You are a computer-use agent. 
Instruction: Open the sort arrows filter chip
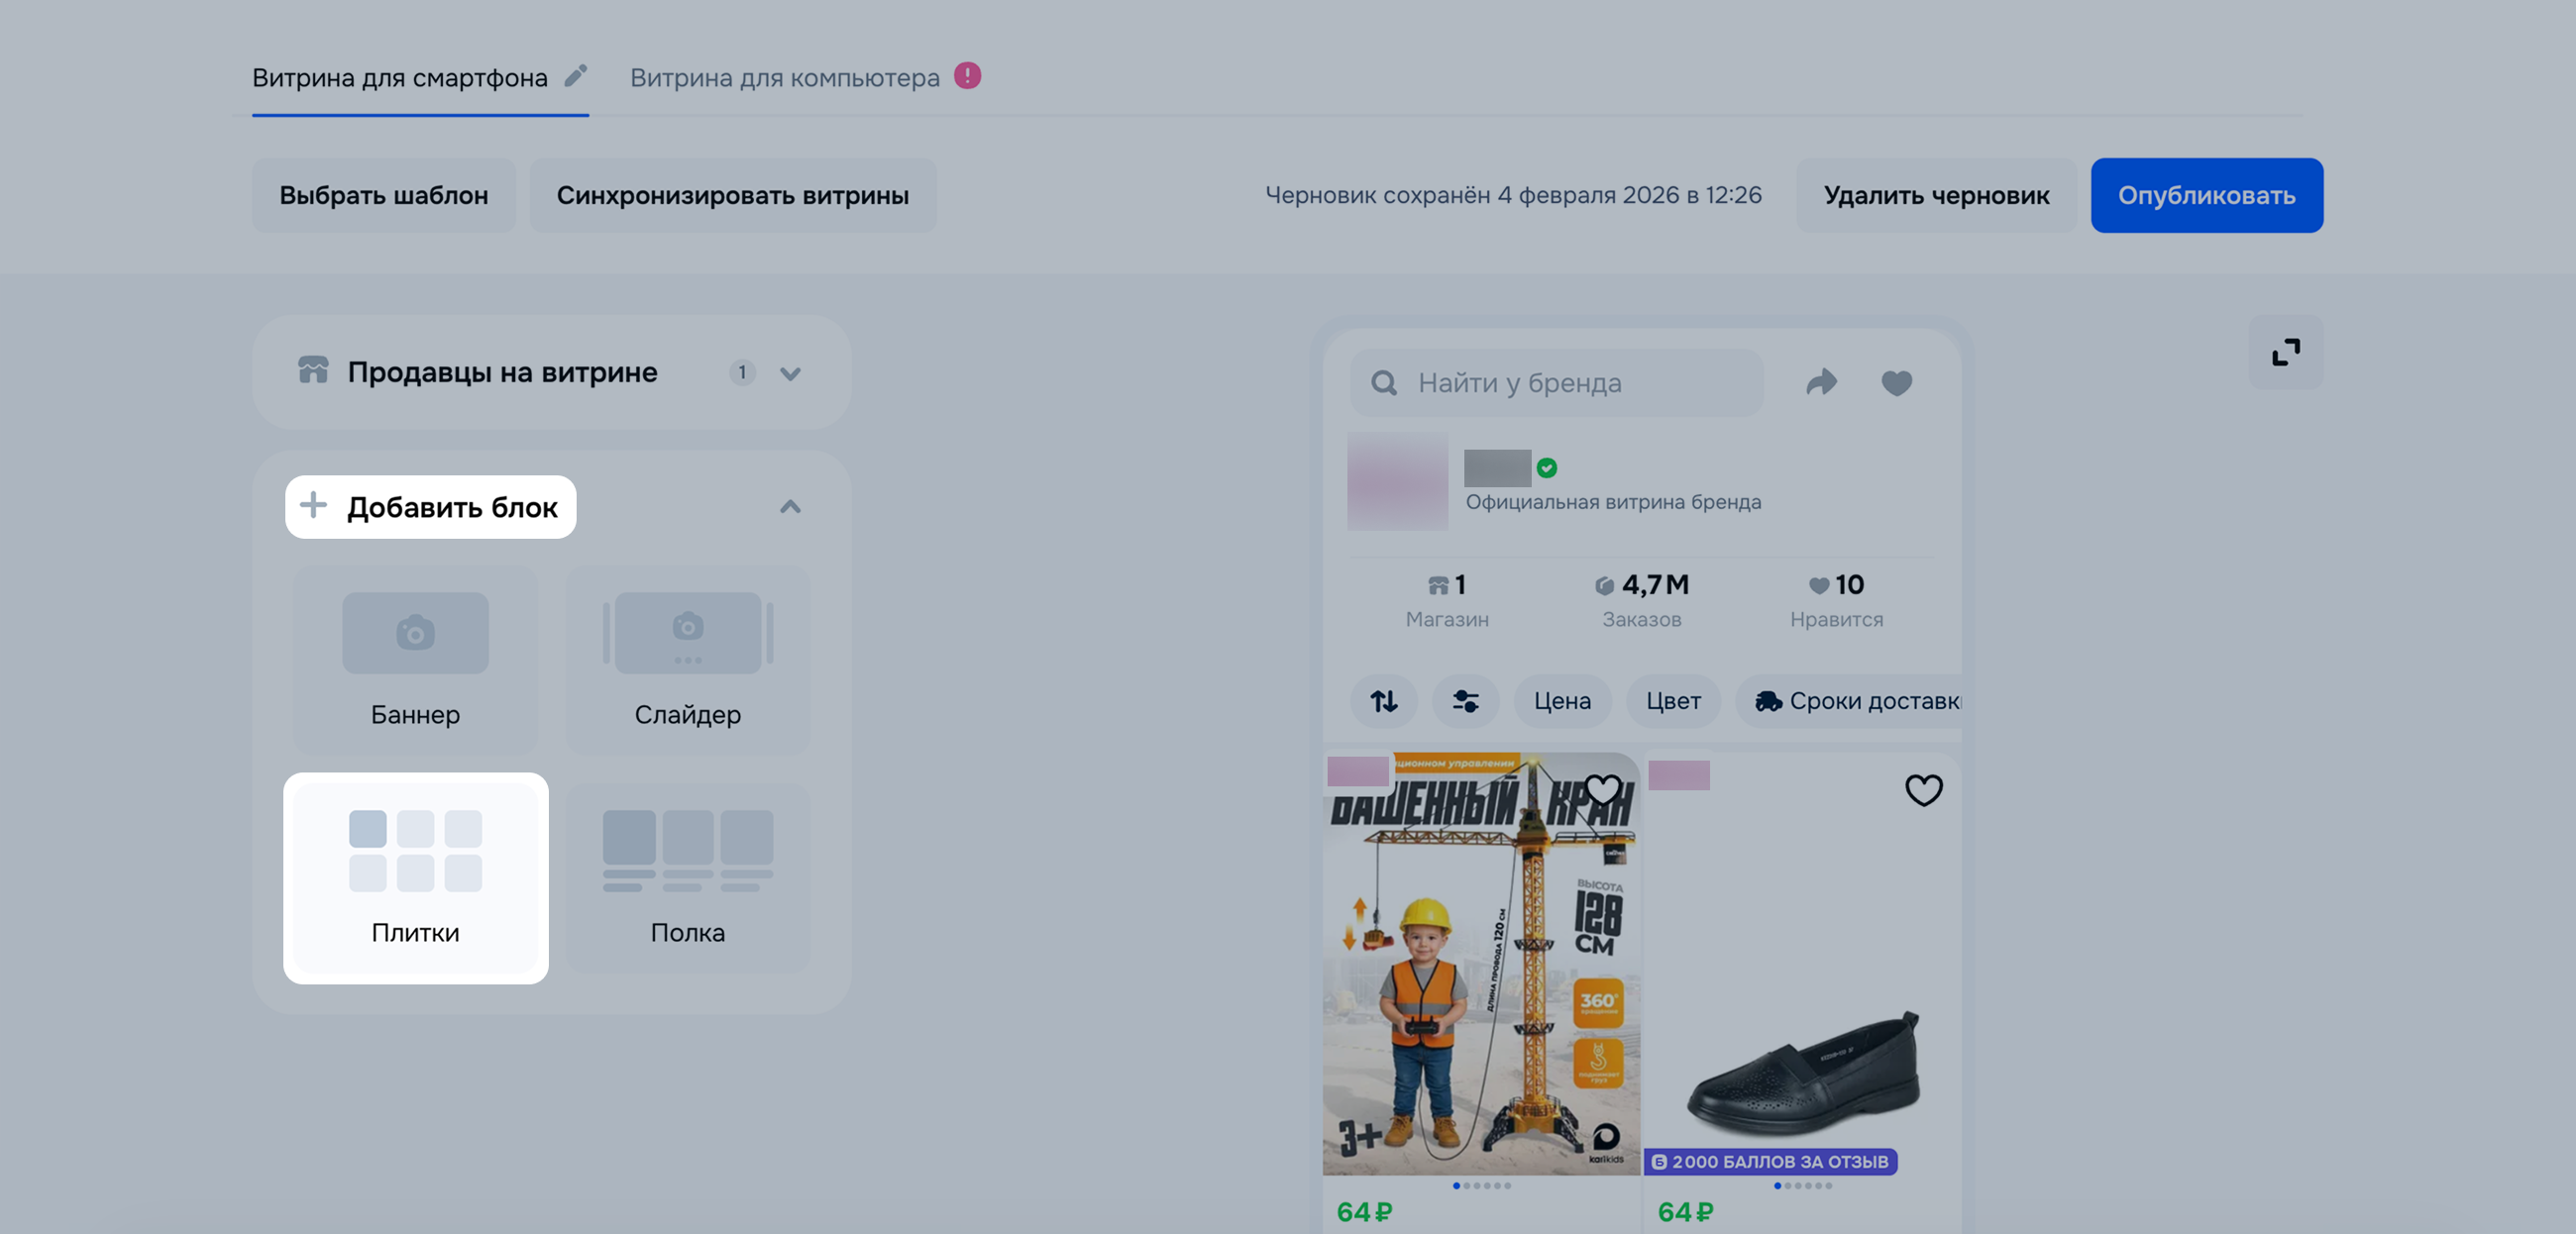pyautogui.click(x=1384, y=701)
